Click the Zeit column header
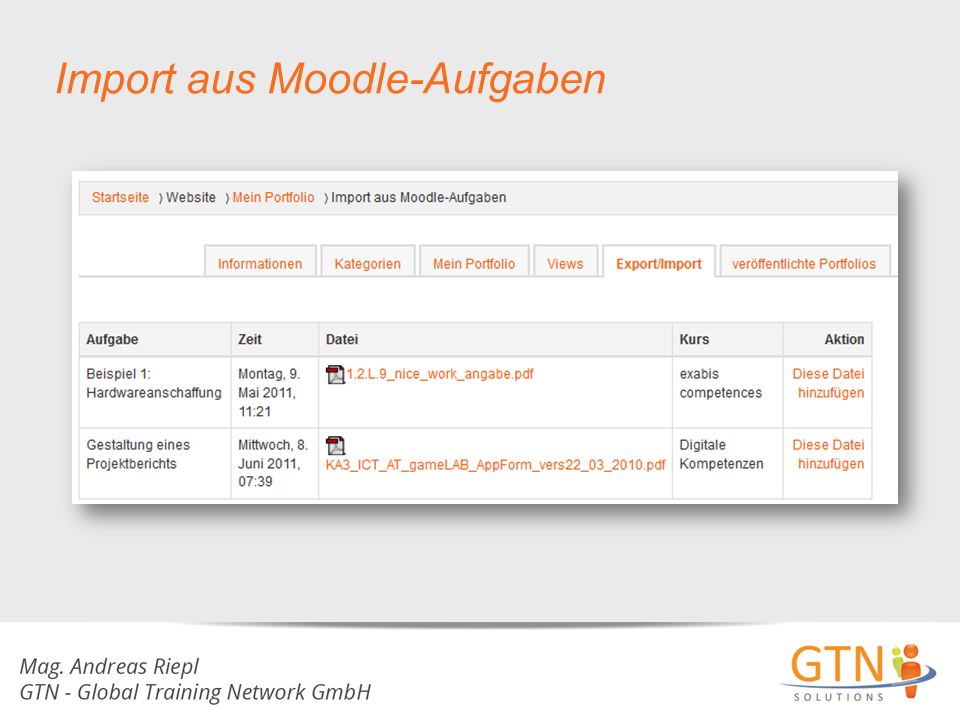The height and width of the screenshot is (720, 960). tap(274, 339)
